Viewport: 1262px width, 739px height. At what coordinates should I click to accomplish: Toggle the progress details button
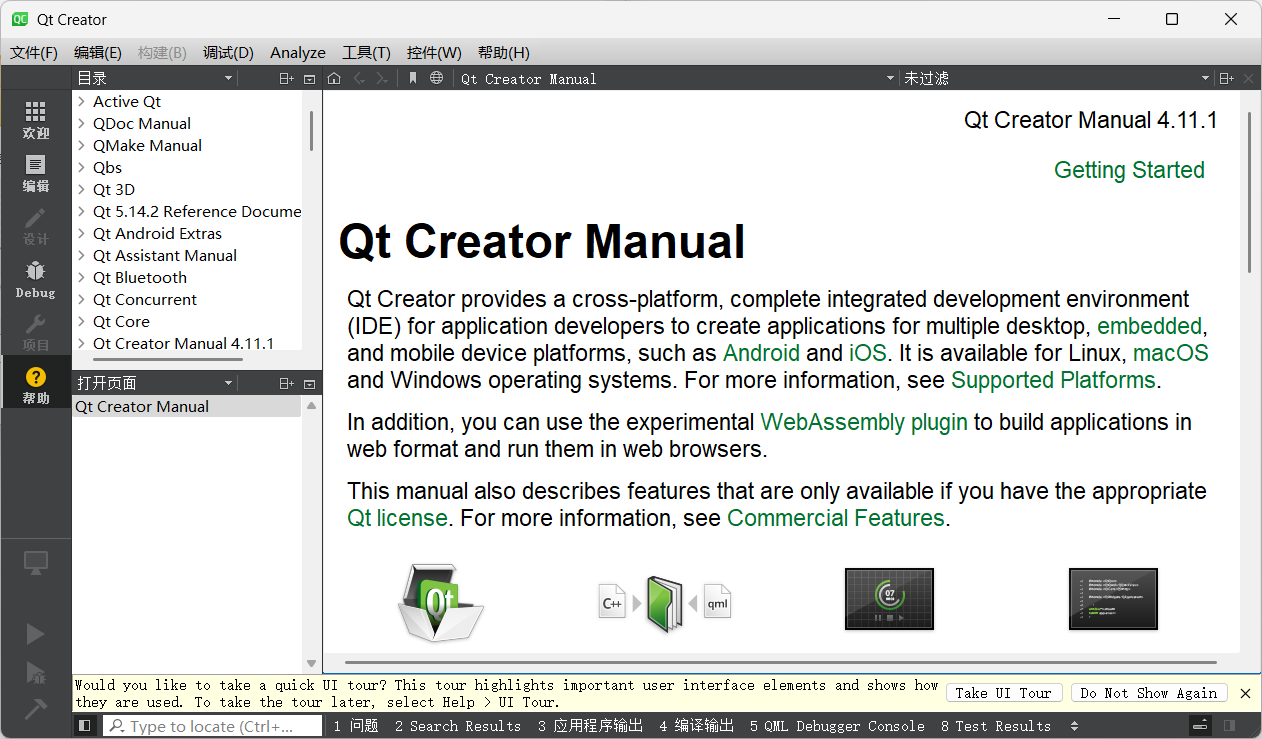tap(1201, 726)
